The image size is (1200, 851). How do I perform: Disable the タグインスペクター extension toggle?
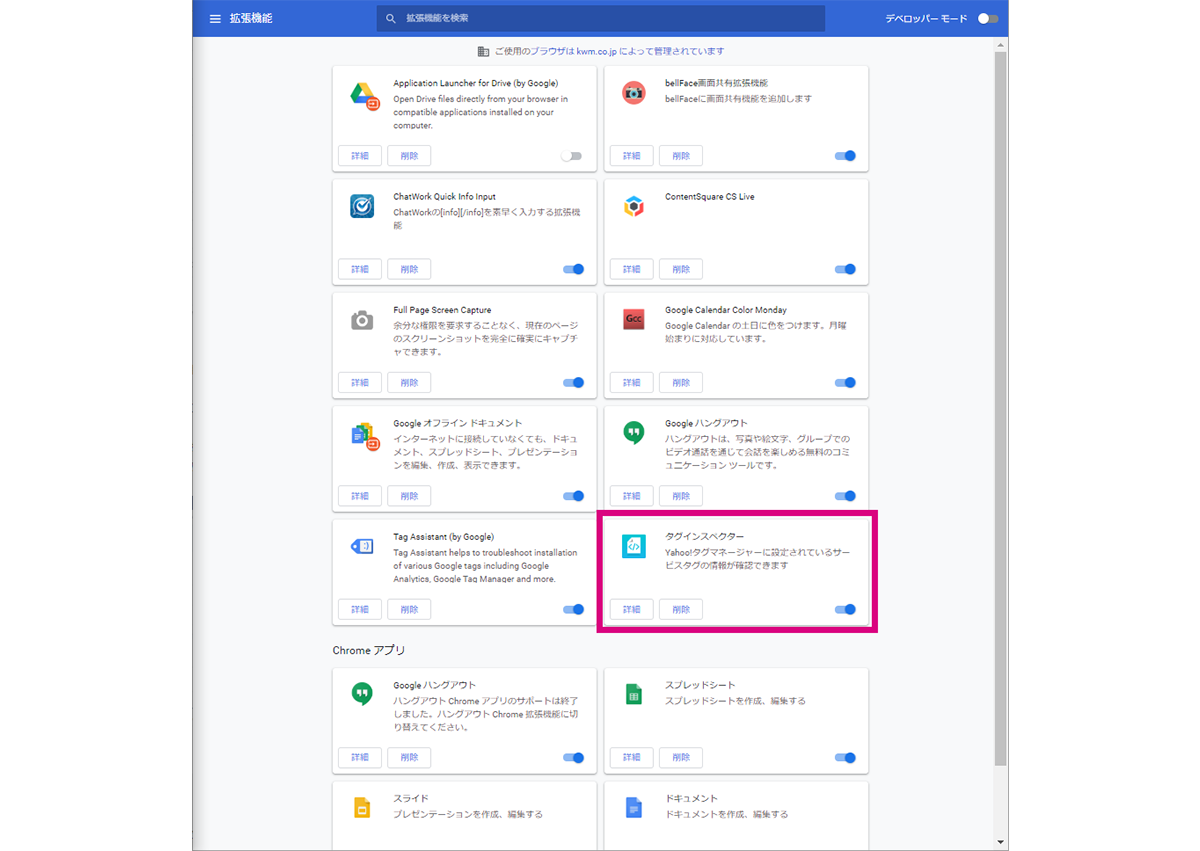point(845,609)
